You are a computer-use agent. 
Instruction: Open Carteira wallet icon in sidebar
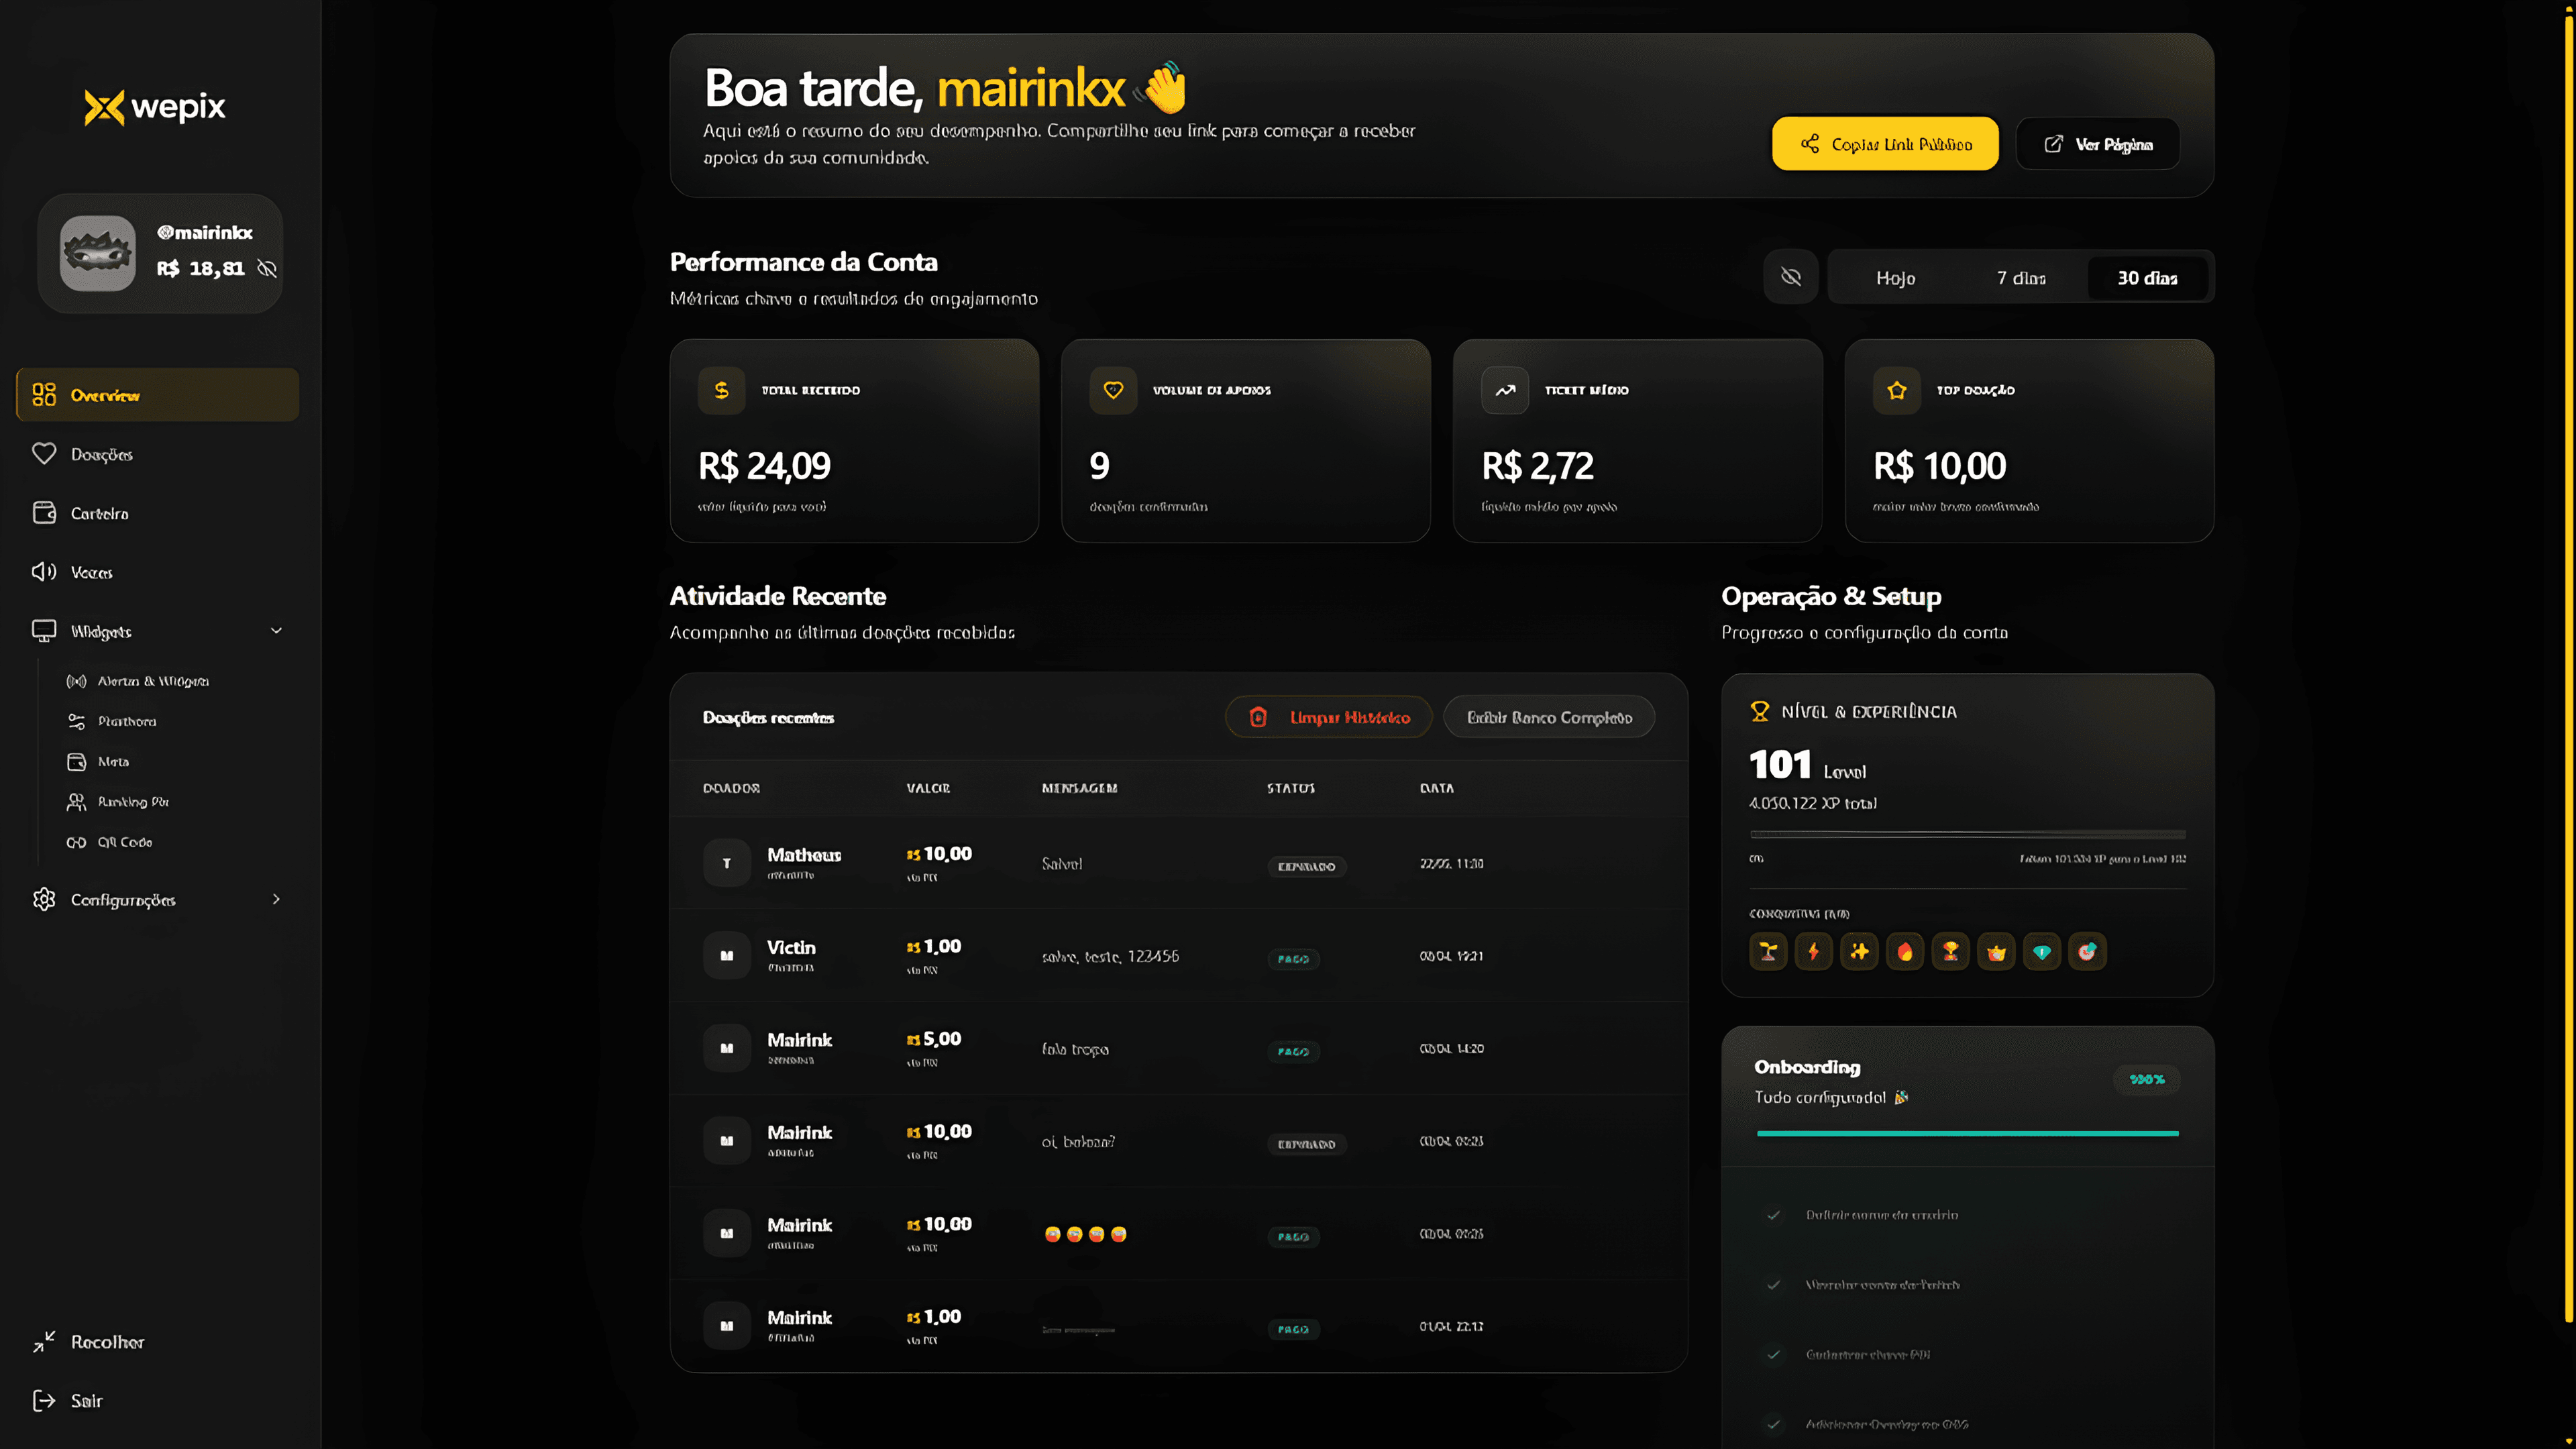coord(44,513)
